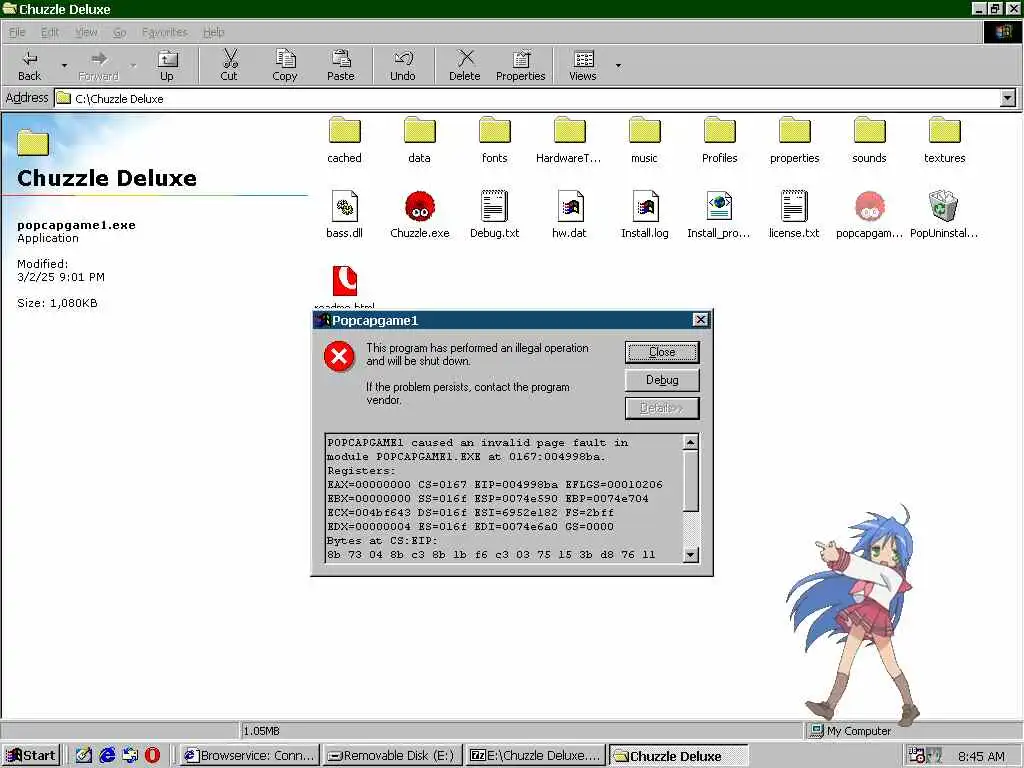Select the properties folder

click(794, 140)
